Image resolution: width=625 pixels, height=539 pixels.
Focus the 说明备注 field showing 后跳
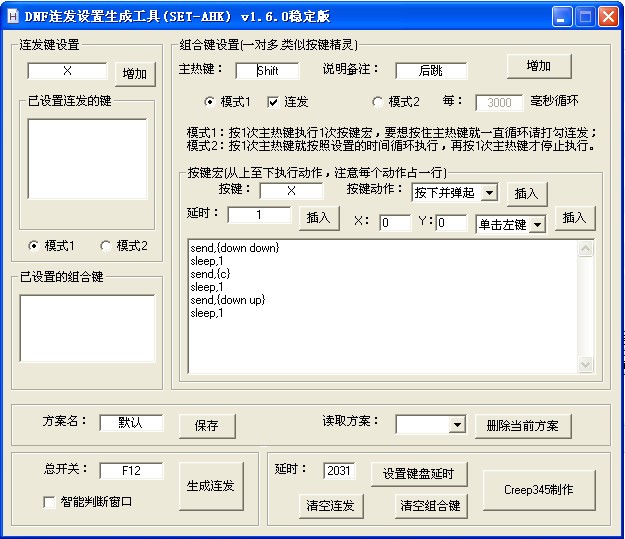click(430, 71)
